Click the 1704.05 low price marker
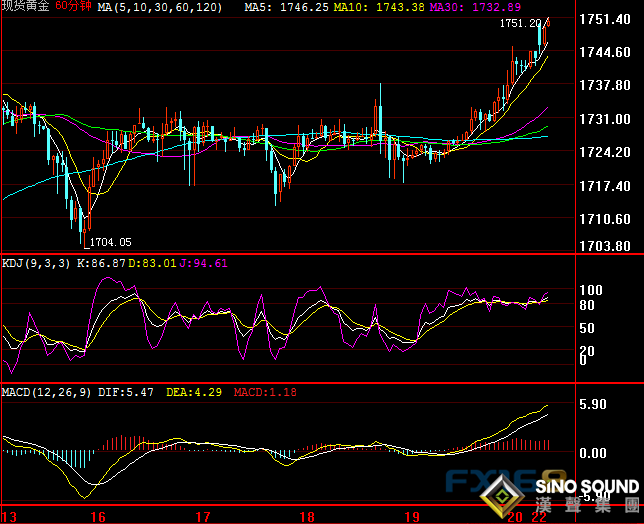The width and height of the screenshot is (644, 524). click(110, 242)
